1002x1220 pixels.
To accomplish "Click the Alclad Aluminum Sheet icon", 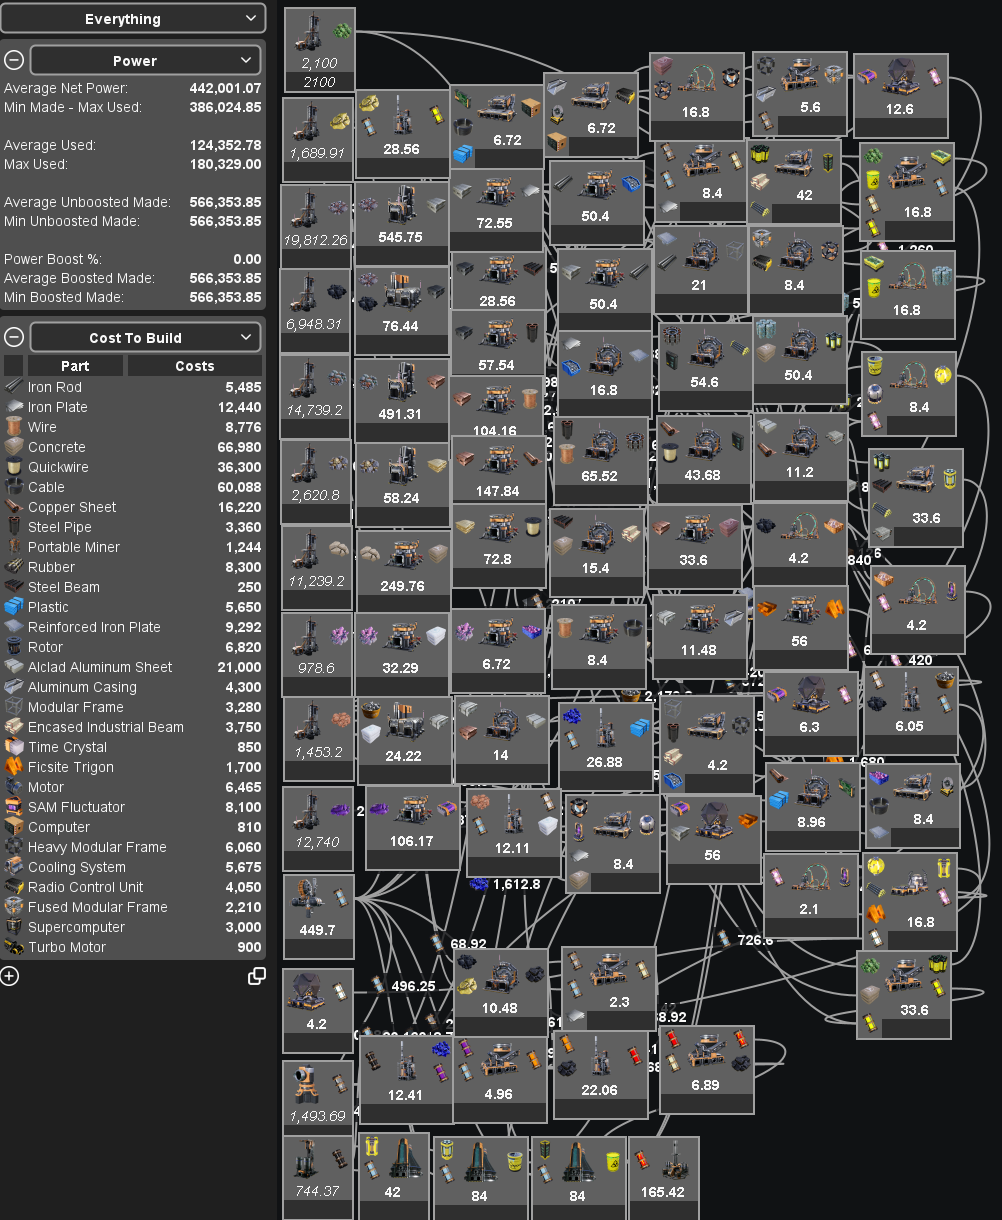I will pyautogui.click(x=14, y=667).
